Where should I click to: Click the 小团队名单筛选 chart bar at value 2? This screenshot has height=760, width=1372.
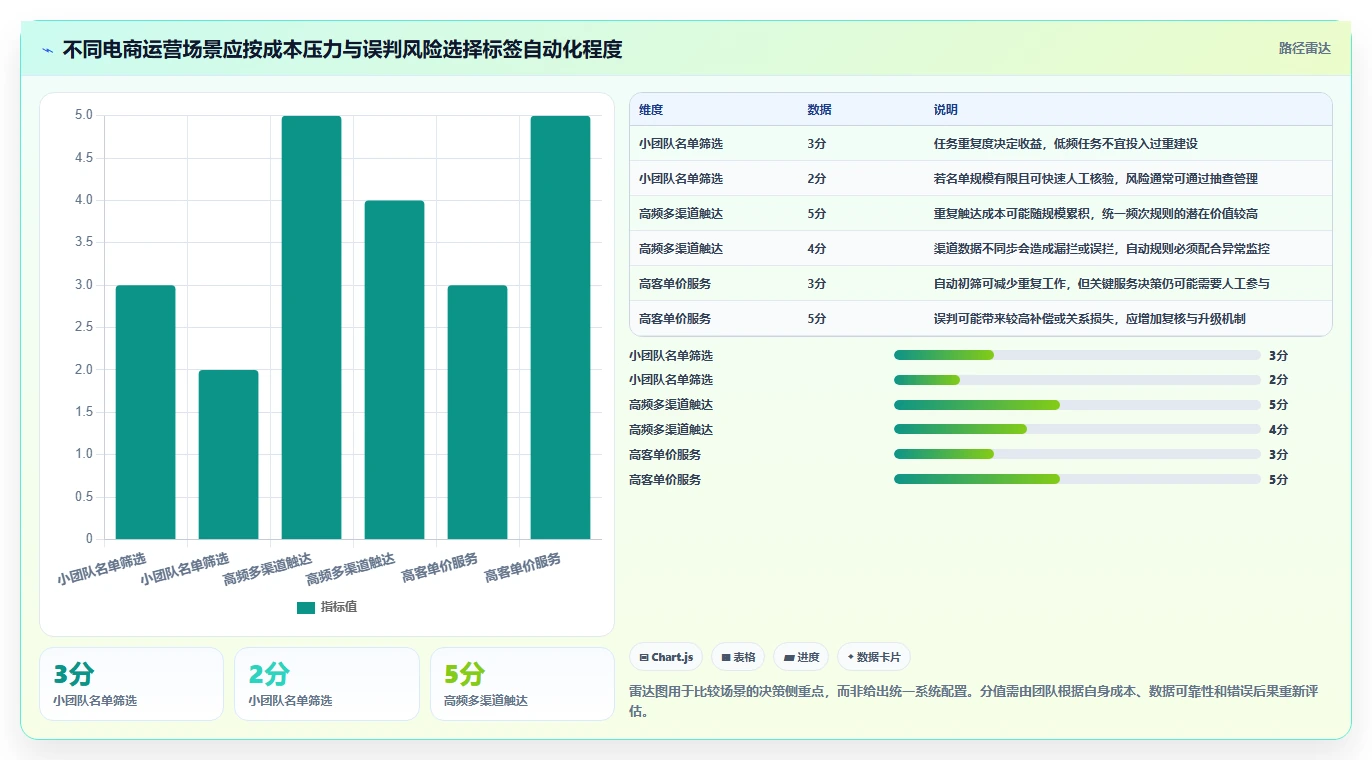pyautogui.click(x=229, y=455)
